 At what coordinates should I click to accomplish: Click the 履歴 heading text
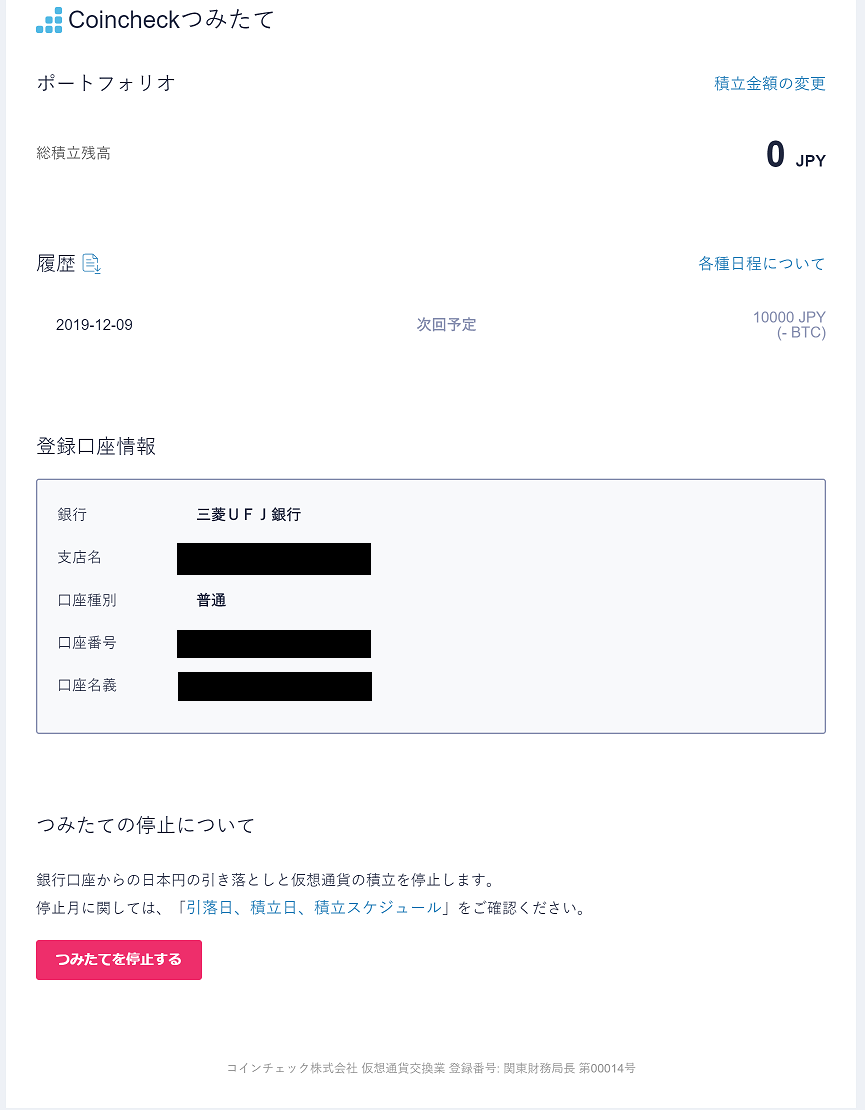tap(55, 264)
